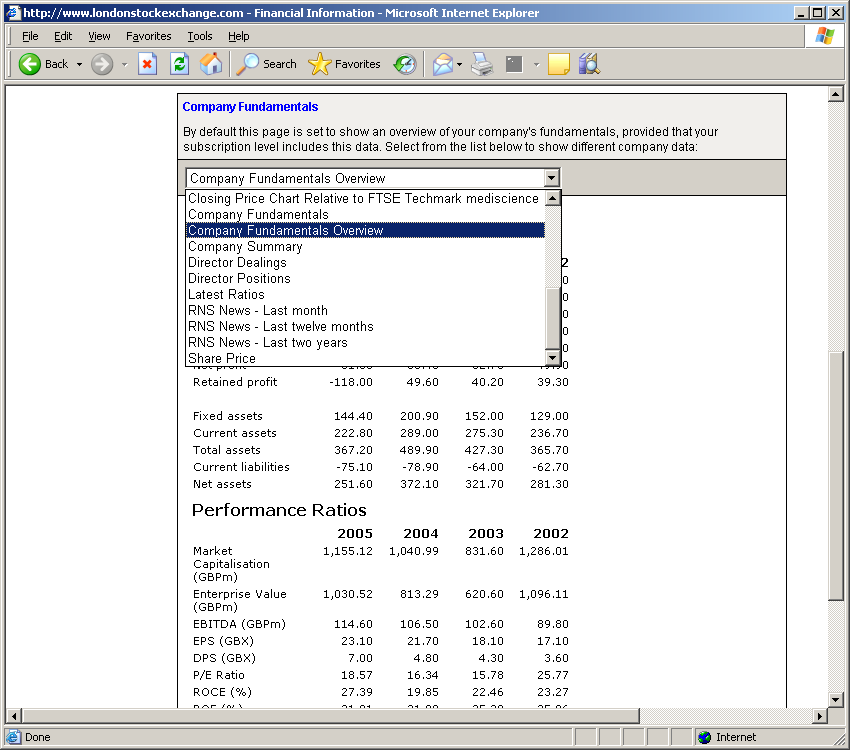Go to Home page icon
Image resolution: width=850 pixels, height=750 pixels.
[211, 64]
